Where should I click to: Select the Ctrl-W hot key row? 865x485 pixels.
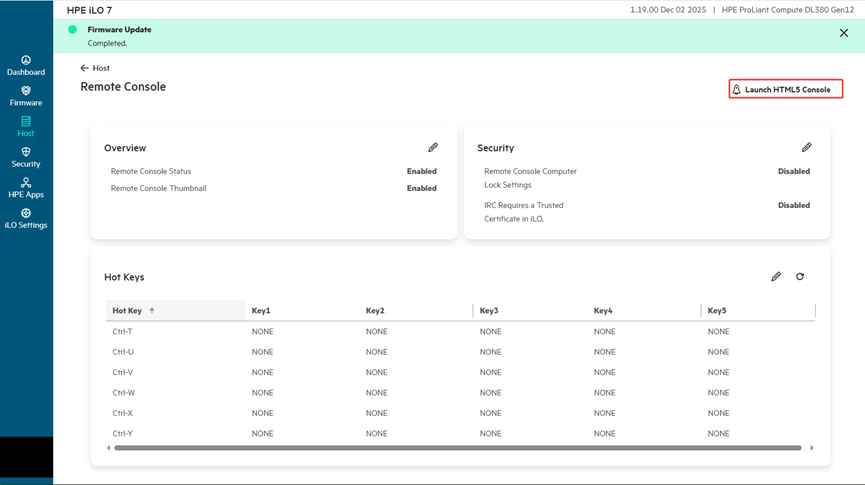pos(124,393)
